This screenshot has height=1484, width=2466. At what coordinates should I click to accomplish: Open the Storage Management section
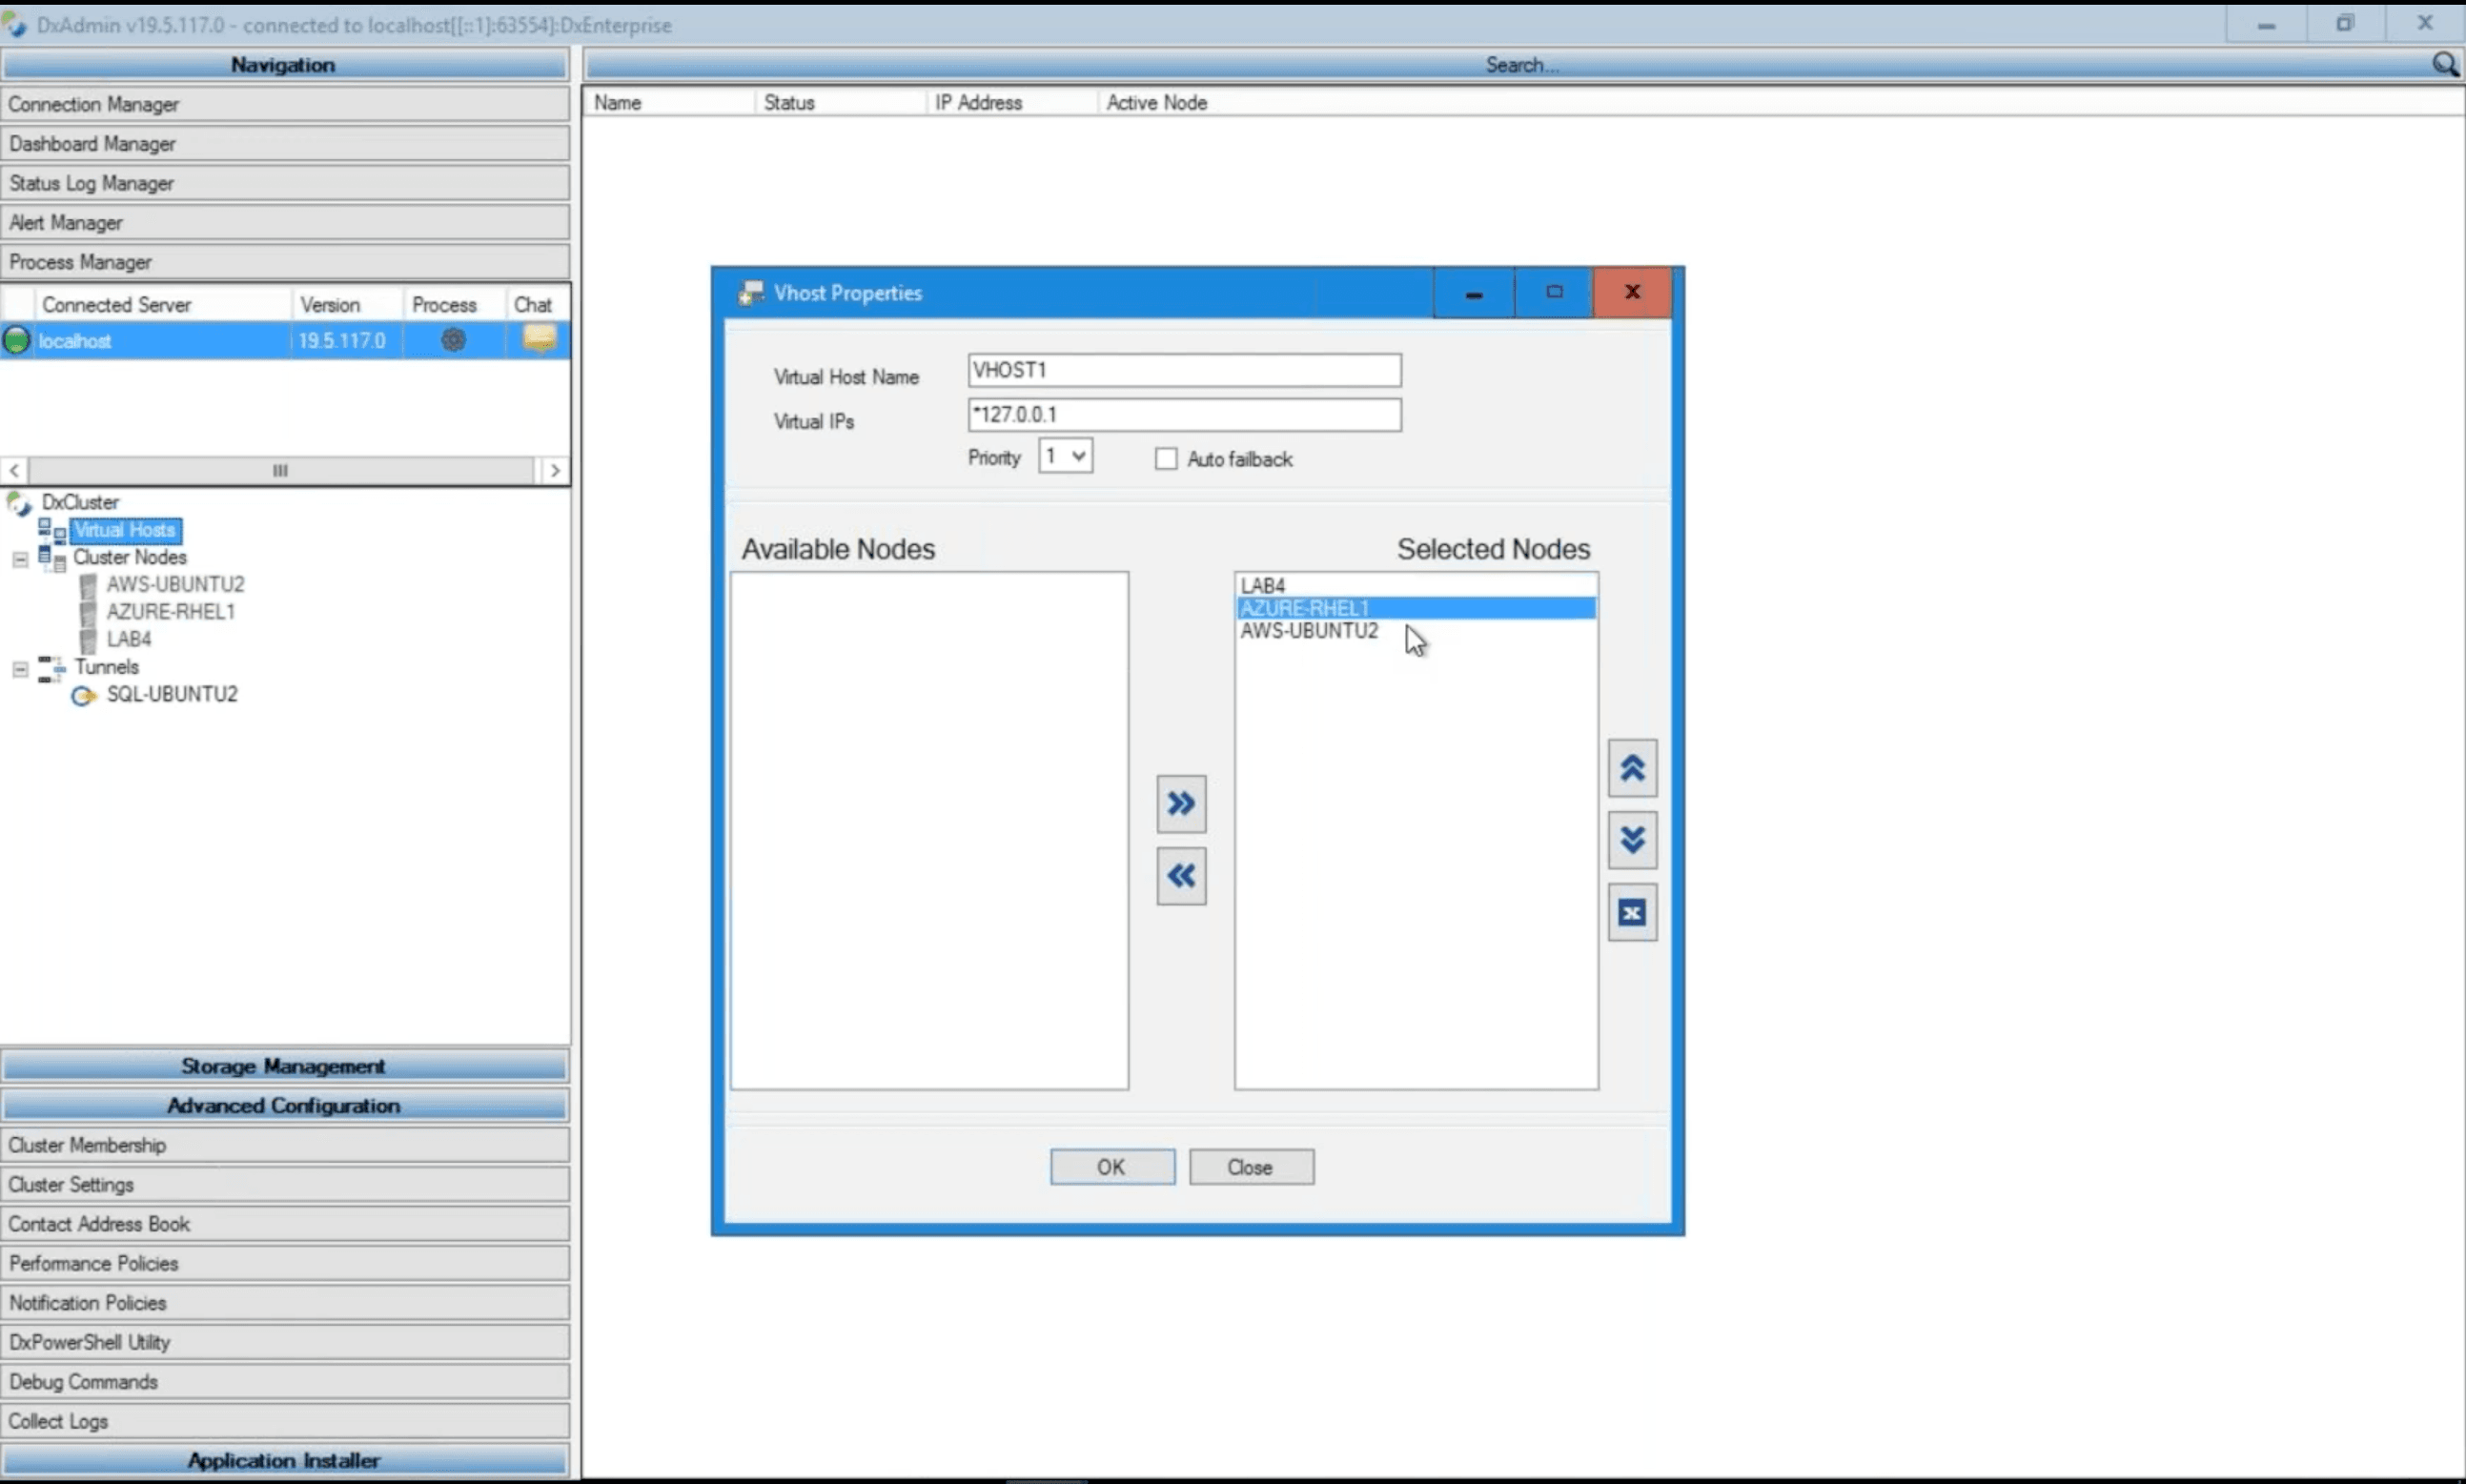[x=284, y=1066]
